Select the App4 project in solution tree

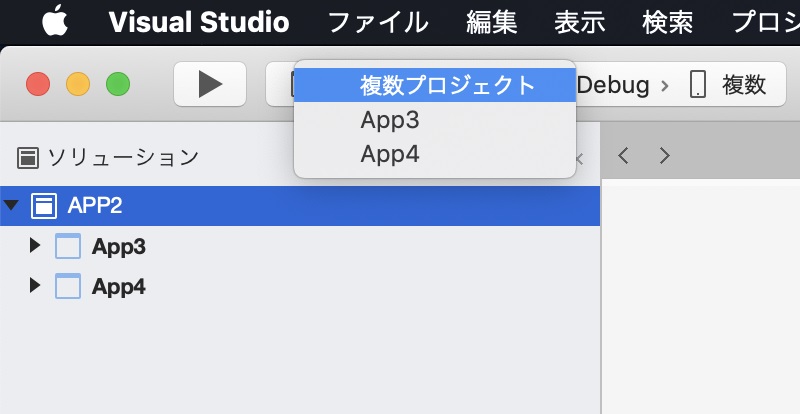118,287
